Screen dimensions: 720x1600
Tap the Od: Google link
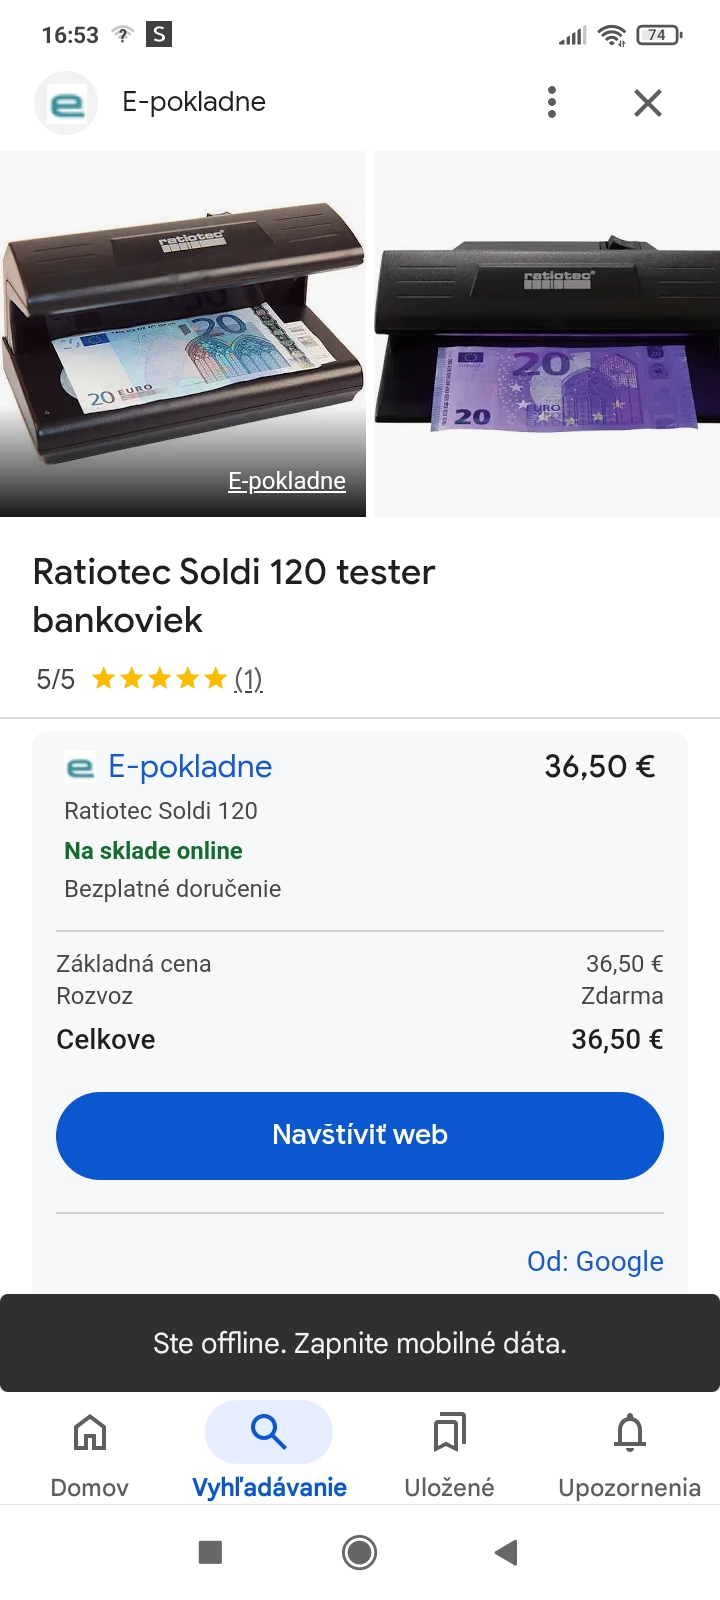595,1261
